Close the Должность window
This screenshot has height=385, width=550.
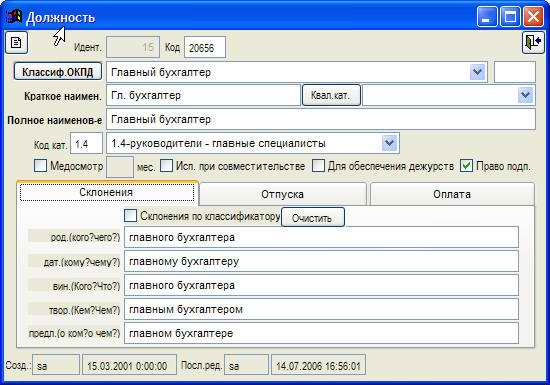coord(533,16)
